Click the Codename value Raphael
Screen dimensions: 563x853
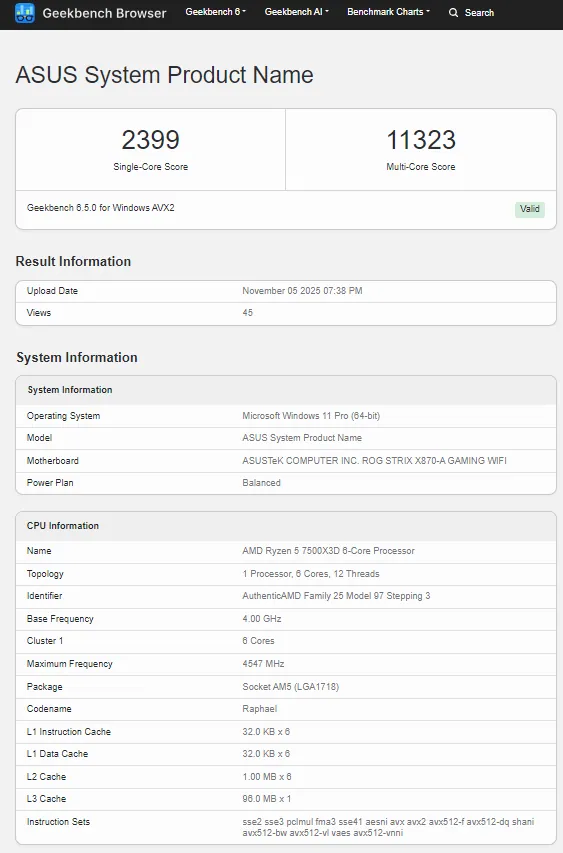coord(259,709)
